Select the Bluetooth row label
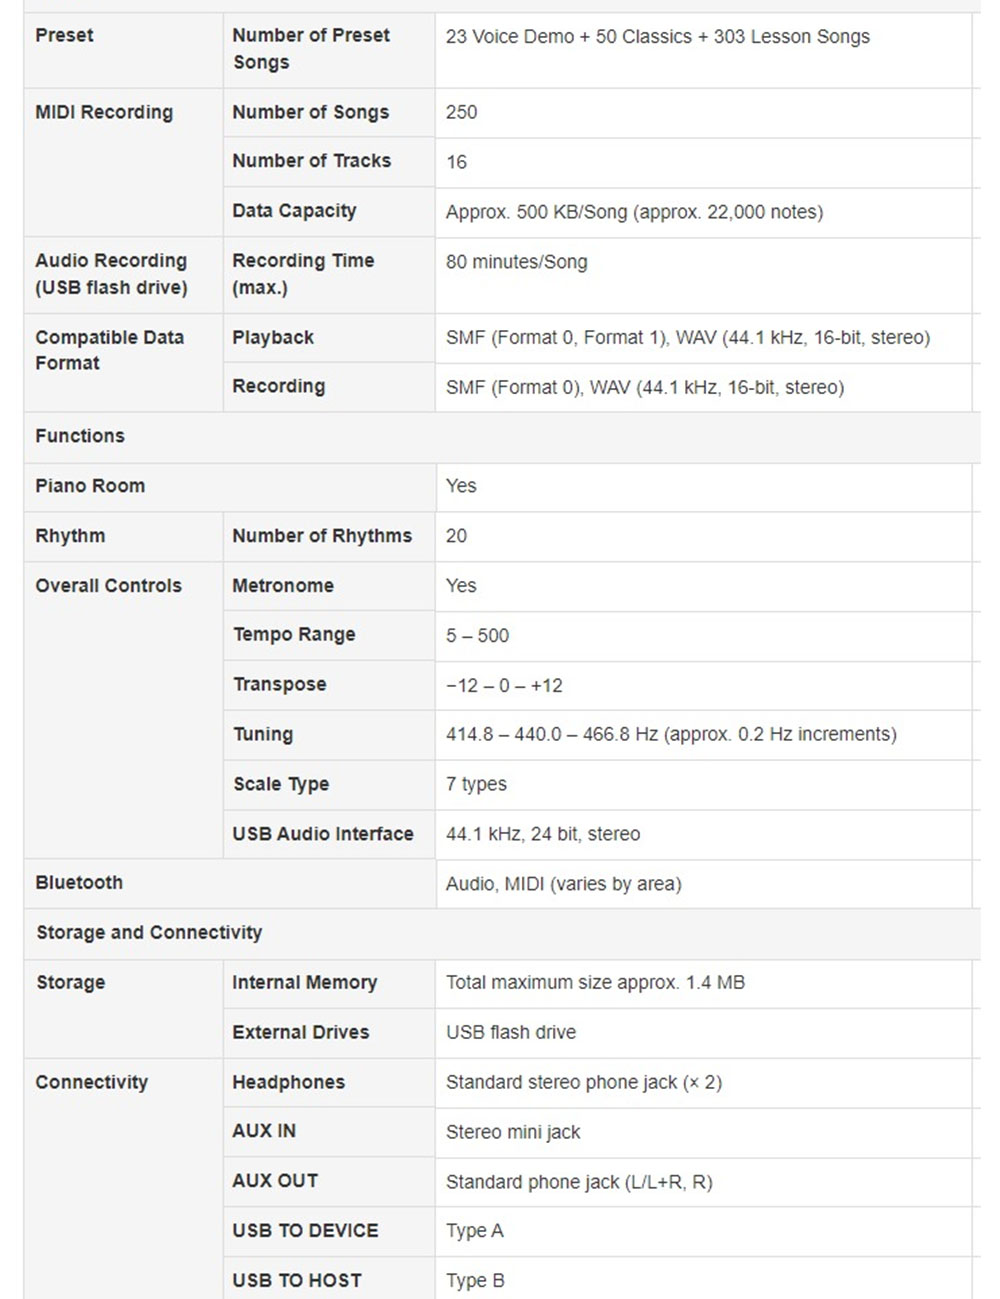Screen dimensions: 1000x1299 pos(79,883)
